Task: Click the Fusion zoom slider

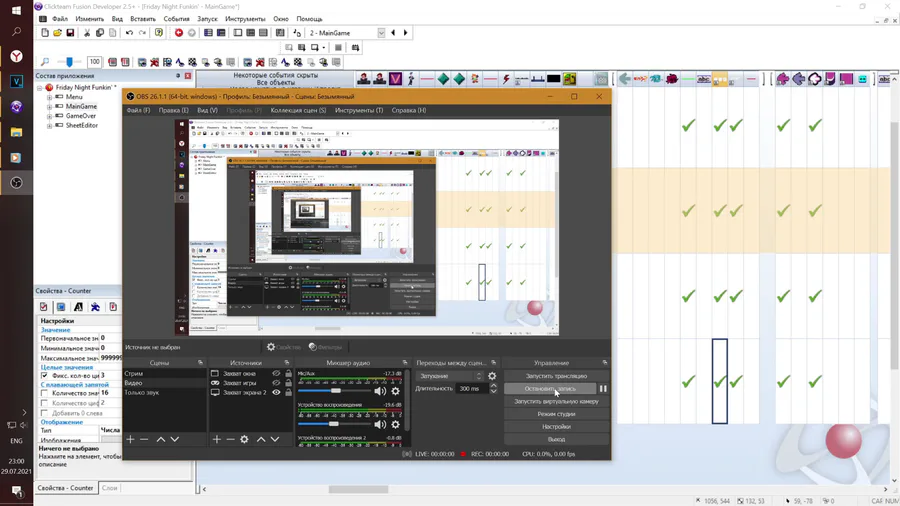Action: coord(69,62)
